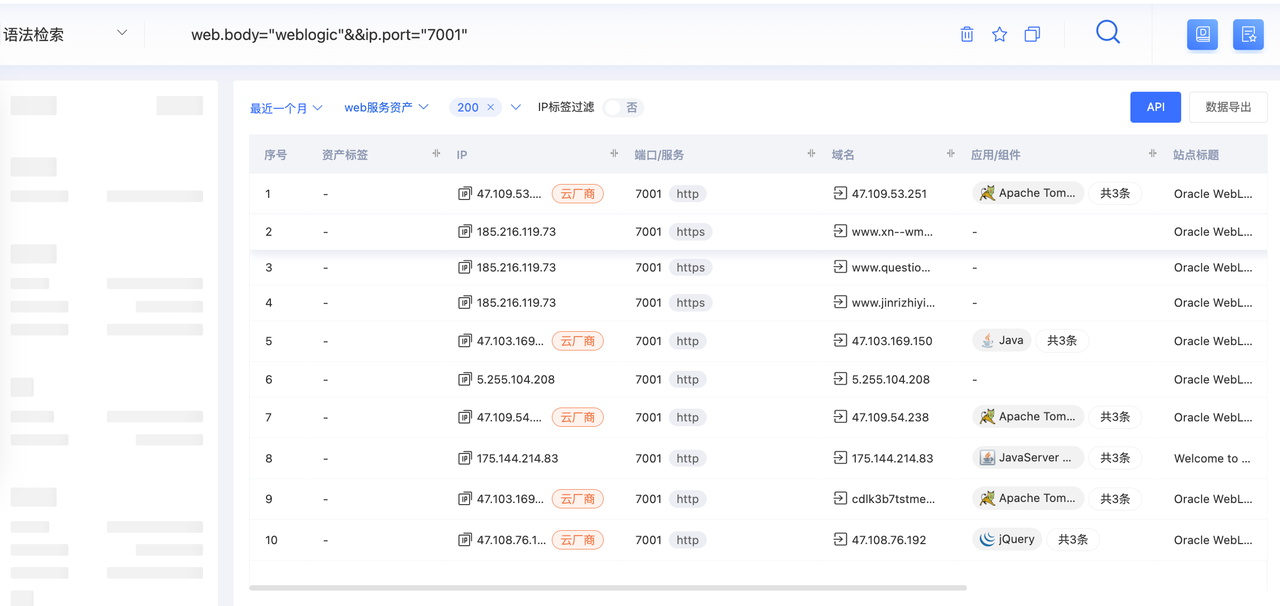Screen dimensions: 1280x606
Task: Toggle the IP标签过滤 switch
Action: click(623, 107)
